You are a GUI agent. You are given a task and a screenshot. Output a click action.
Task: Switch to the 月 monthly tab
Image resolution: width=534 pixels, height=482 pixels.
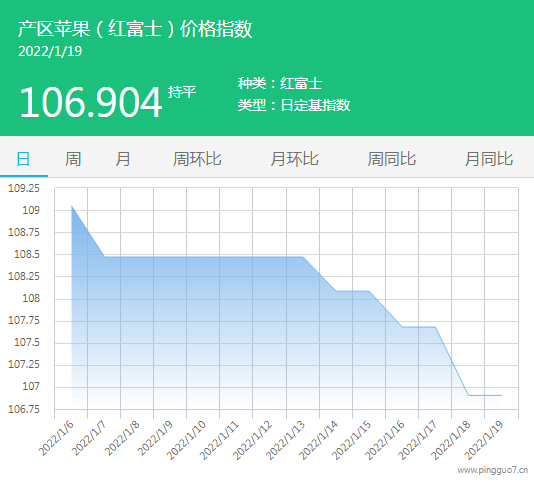[123, 159]
